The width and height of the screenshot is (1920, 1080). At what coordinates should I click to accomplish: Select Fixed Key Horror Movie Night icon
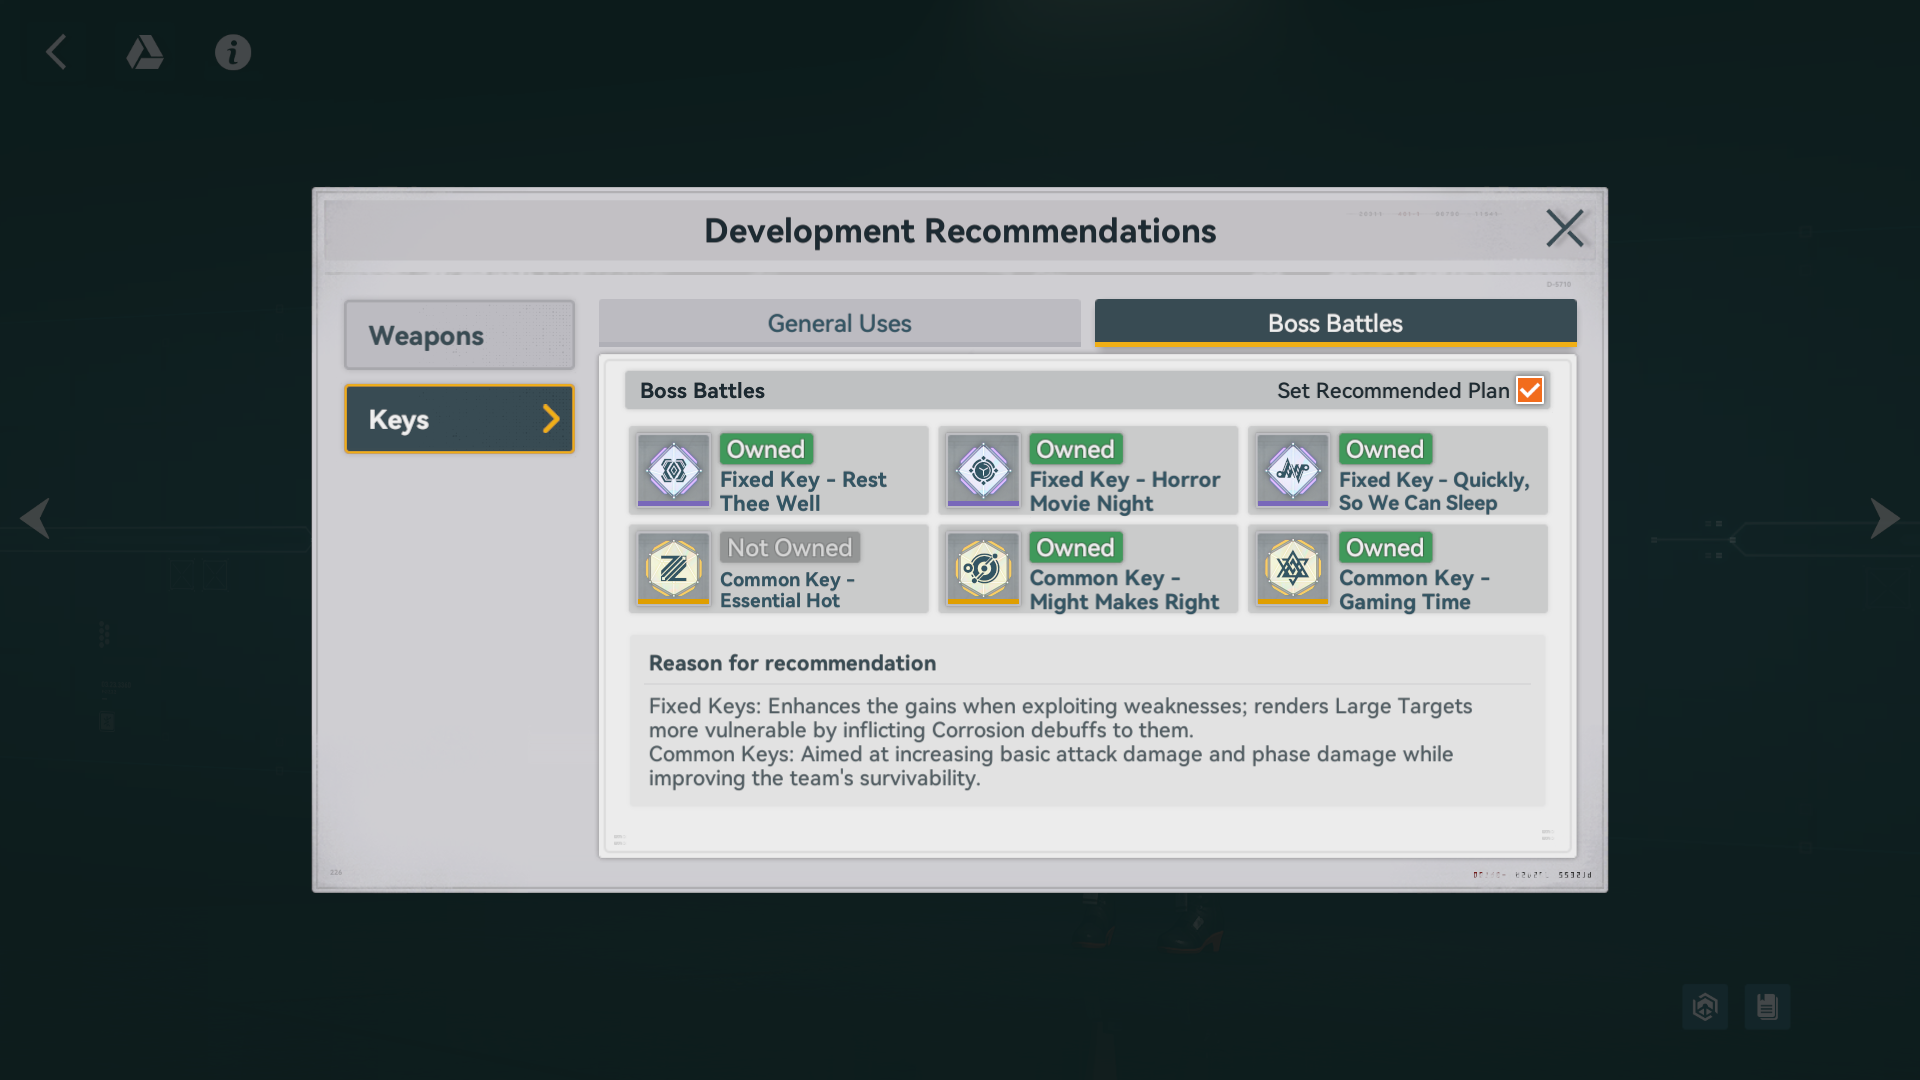pyautogui.click(x=983, y=469)
